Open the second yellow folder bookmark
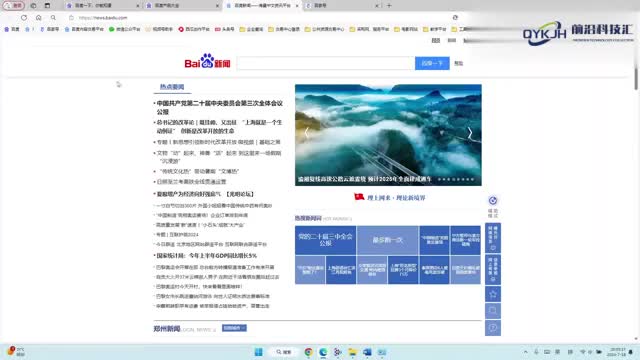This screenshot has width=640, height=360. pyautogui.click(x=284, y=29)
